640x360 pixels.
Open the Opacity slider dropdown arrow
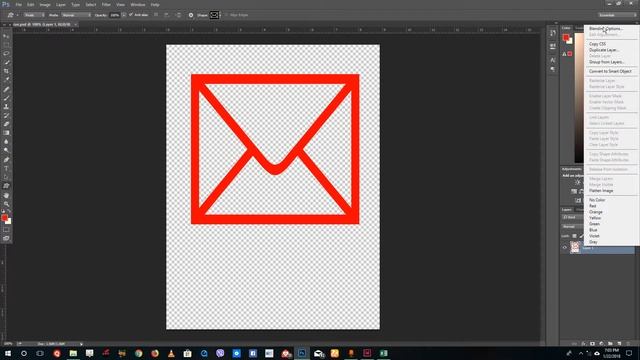pyautogui.click(x=124, y=15)
